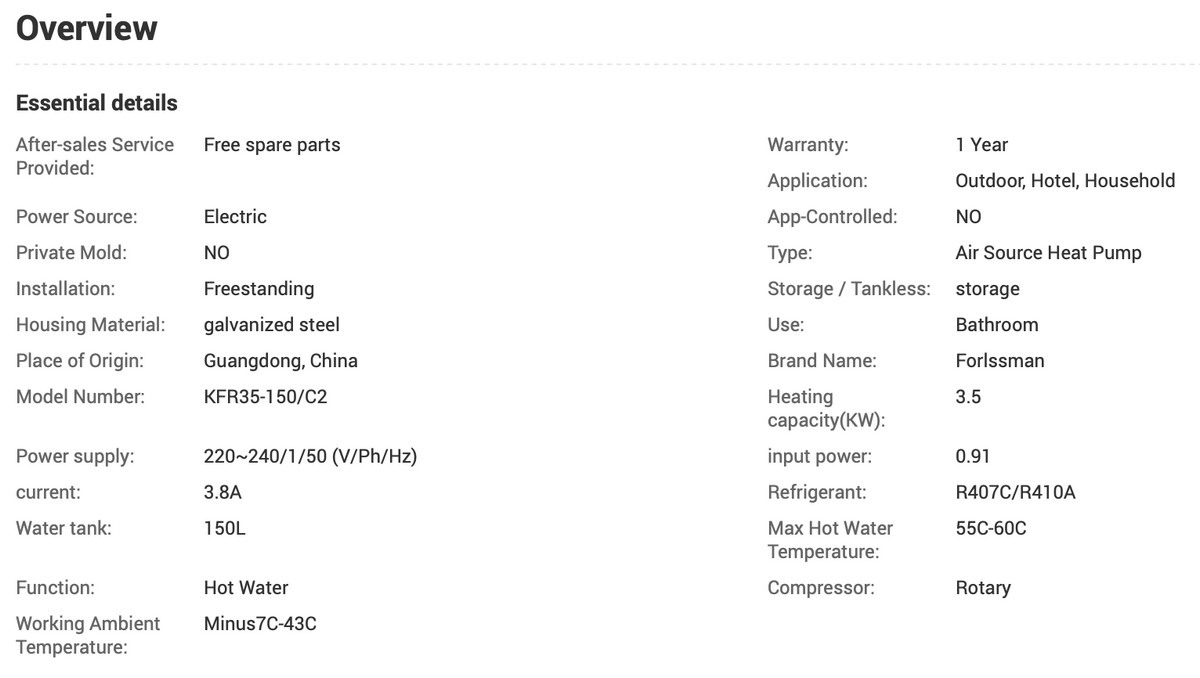Screen dimensions: 1200x678
Task: Click the R407C/R410A refrigerant value
Action: pos(1016,493)
